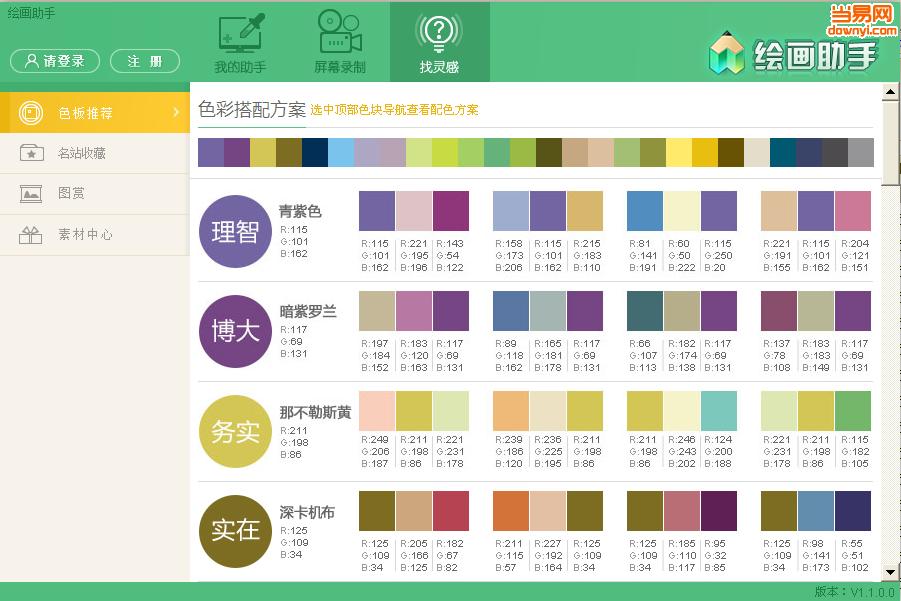Click the 素材中心 gift box icon
This screenshot has width=901, height=601.
[x=31, y=235]
